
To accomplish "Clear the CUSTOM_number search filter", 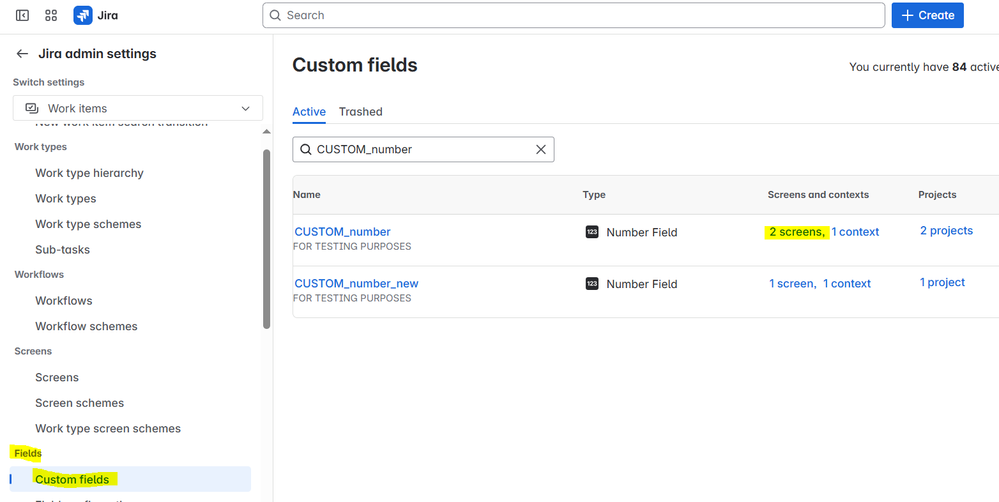I will pos(541,149).
